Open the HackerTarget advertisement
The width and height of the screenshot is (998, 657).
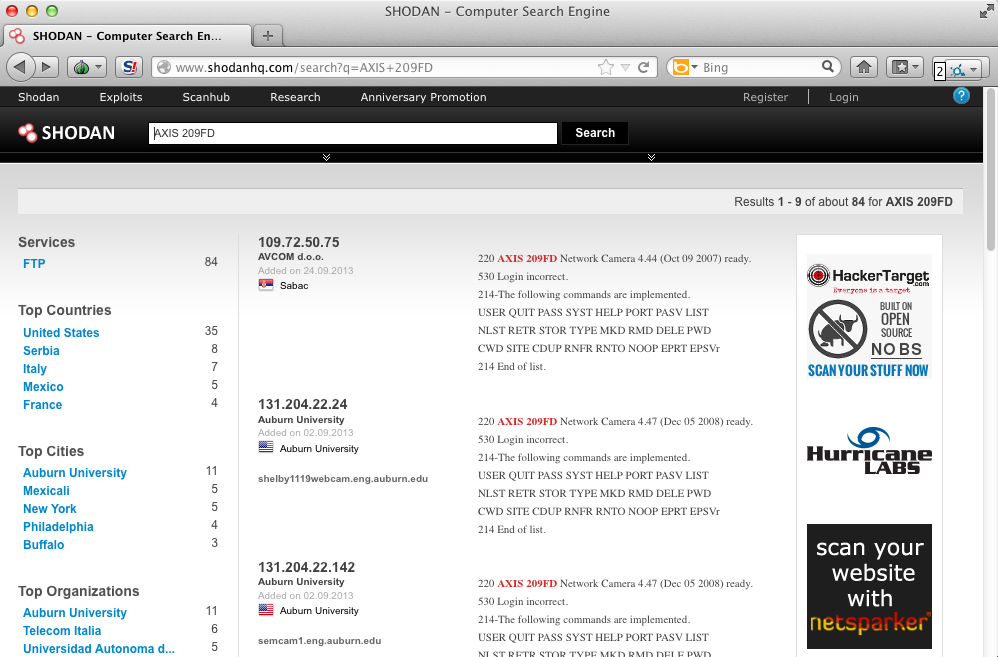(x=869, y=316)
